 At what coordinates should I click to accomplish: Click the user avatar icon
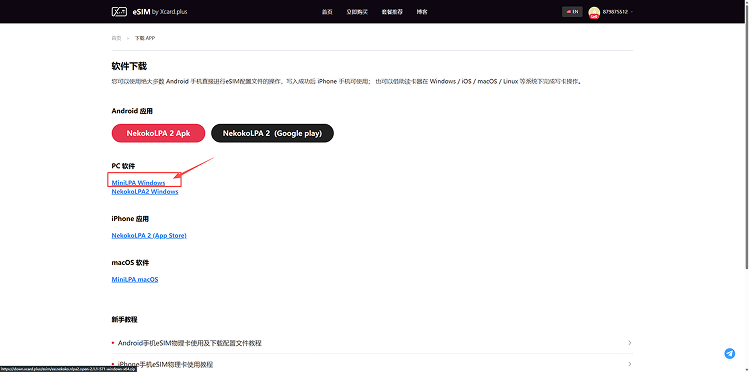[x=594, y=12]
